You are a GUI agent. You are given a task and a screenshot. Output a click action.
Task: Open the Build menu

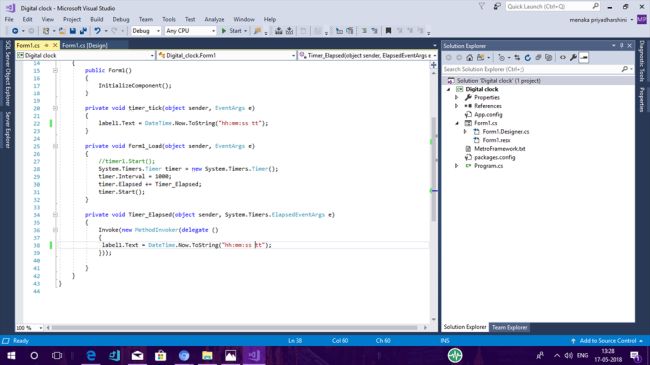coord(97,19)
